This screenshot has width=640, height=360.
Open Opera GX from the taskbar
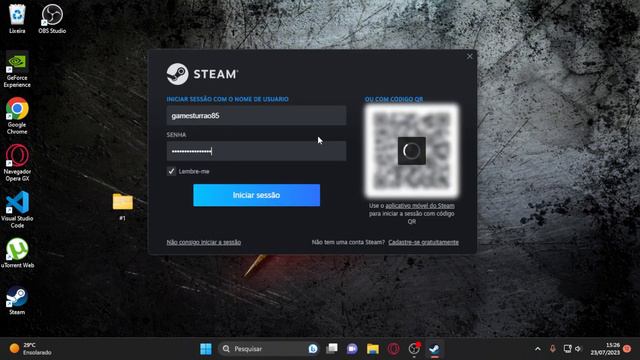coord(393,349)
